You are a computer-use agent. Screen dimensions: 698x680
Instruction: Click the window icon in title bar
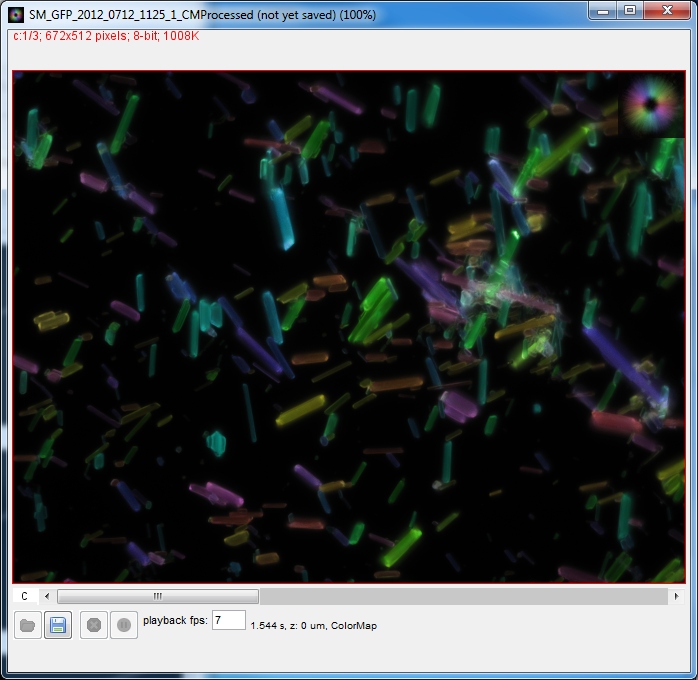coord(17,10)
